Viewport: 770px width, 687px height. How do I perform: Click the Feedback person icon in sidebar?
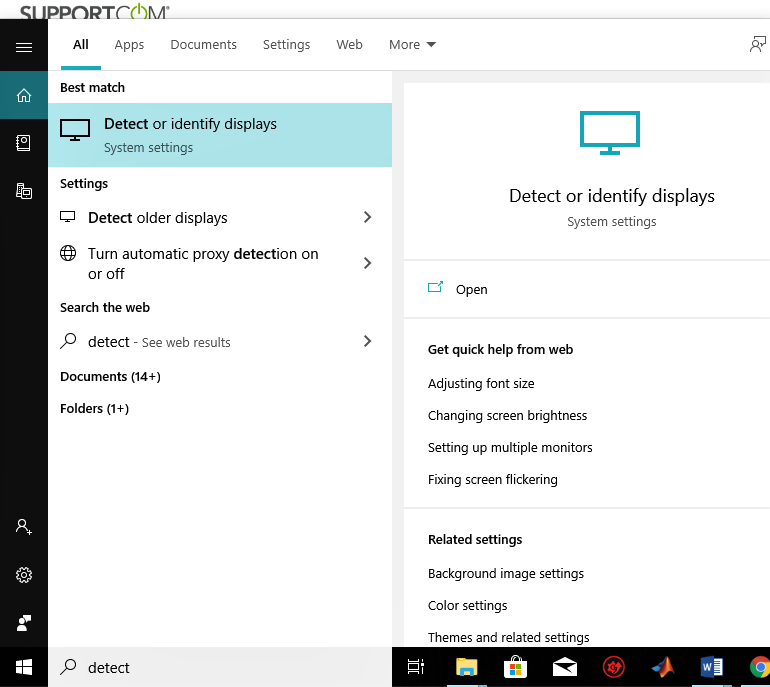pyautogui.click(x=24, y=623)
